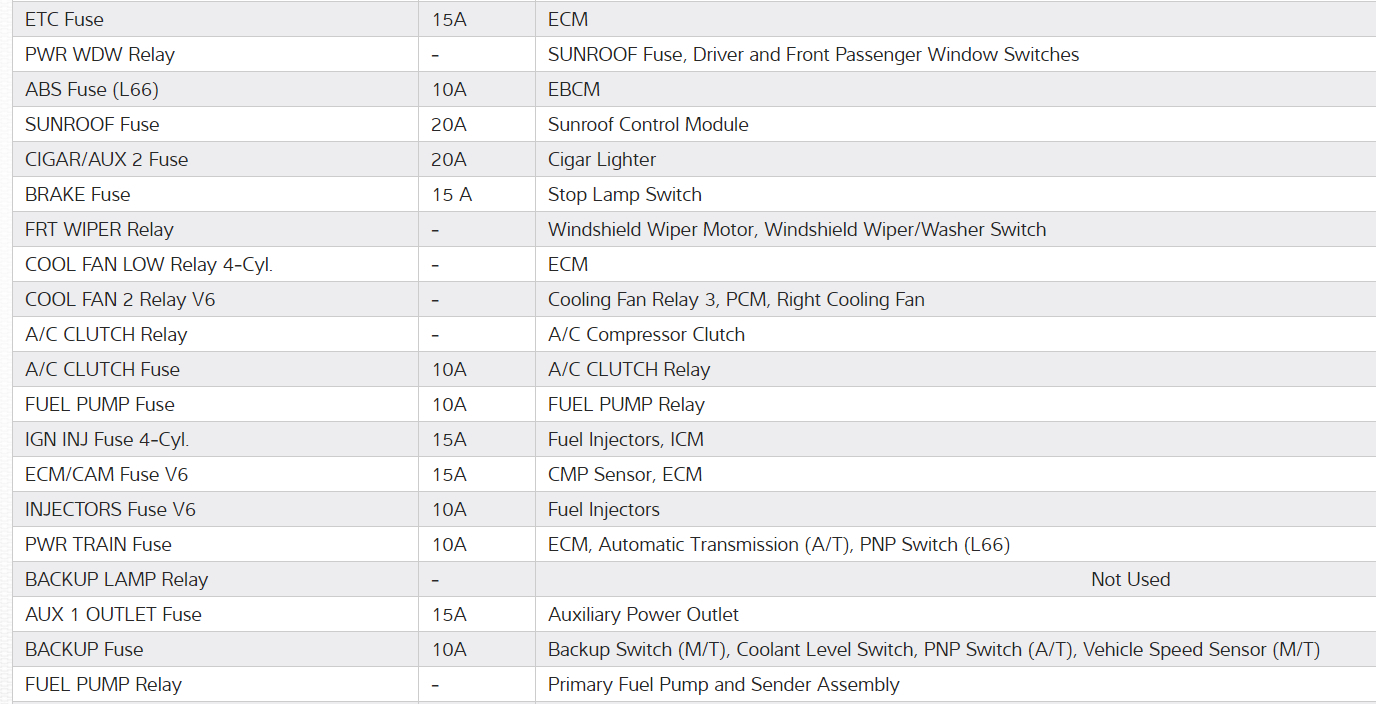The image size is (1376, 704).
Task: Click the Cigar Lighter description cell
Action: click(602, 159)
